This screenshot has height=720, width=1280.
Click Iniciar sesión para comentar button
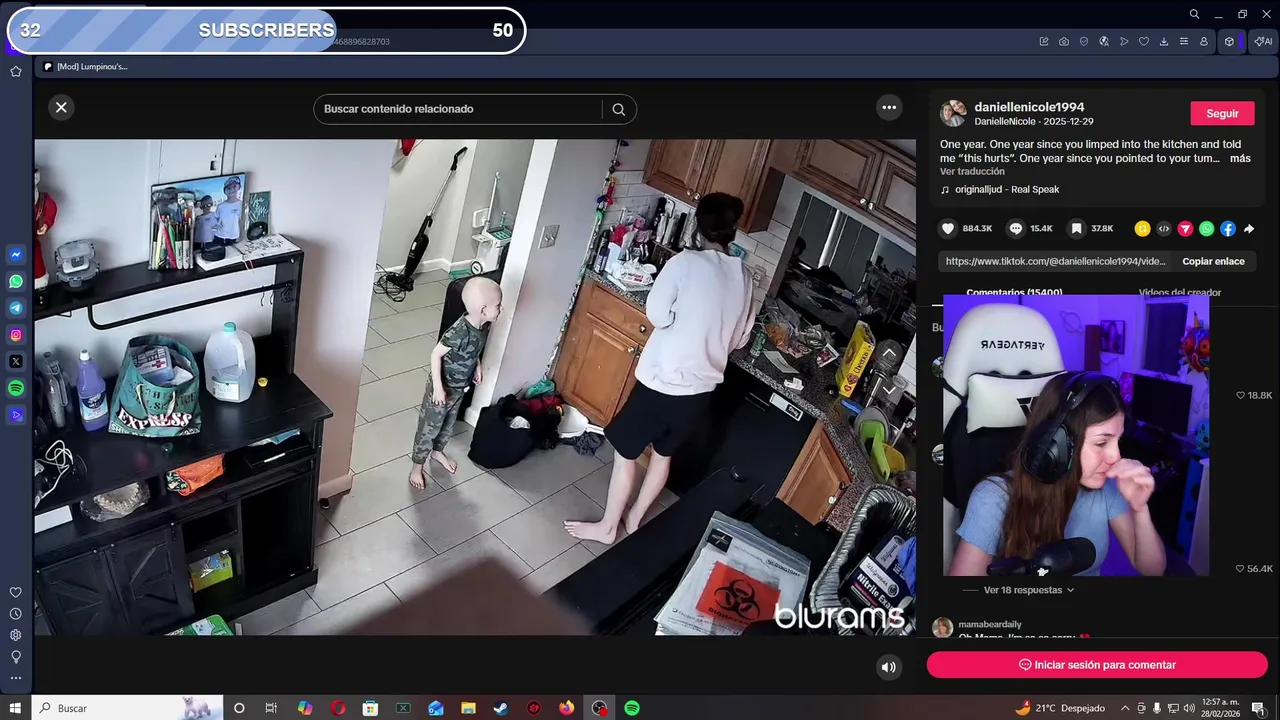point(1097,665)
